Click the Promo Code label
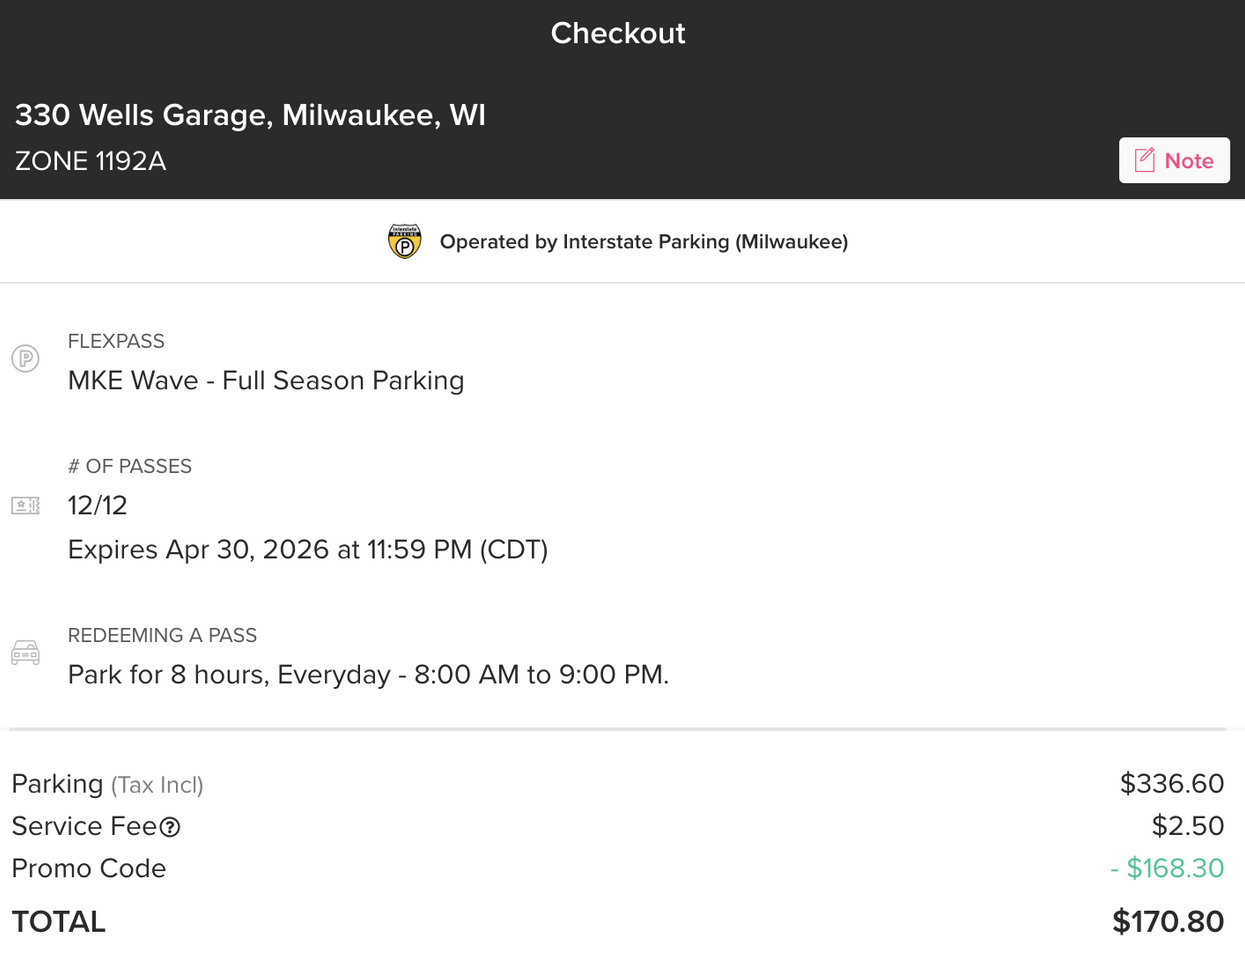 (88, 868)
